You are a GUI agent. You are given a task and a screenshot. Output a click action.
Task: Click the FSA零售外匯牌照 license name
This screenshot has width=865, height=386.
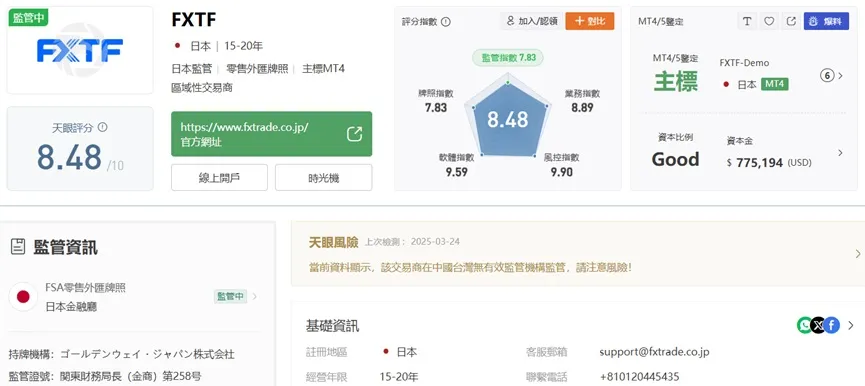[x=86, y=288]
